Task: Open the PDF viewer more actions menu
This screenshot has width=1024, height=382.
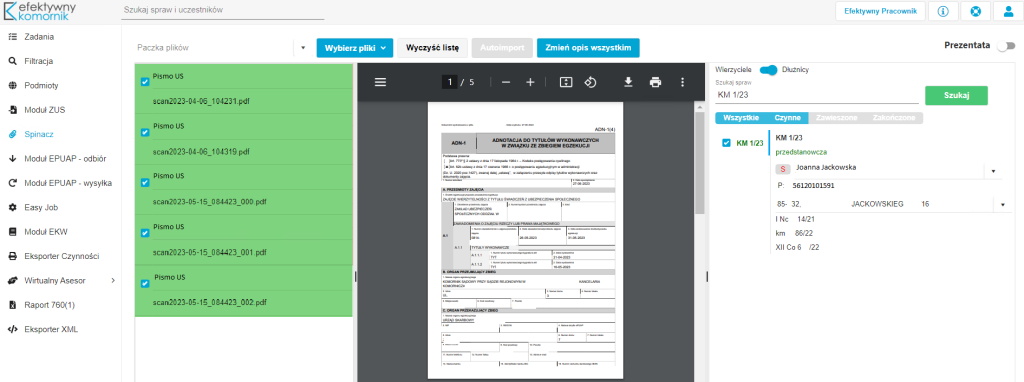Action: pos(682,82)
